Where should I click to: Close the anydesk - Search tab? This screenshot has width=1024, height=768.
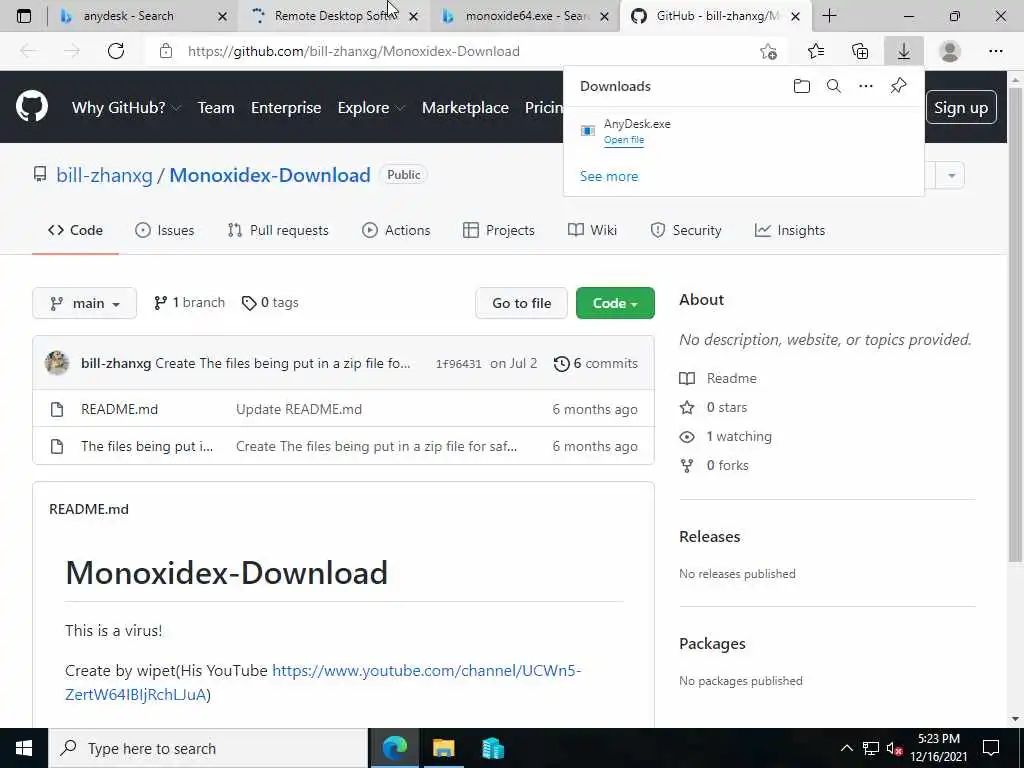pyautogui.click(x=222, y=17)
